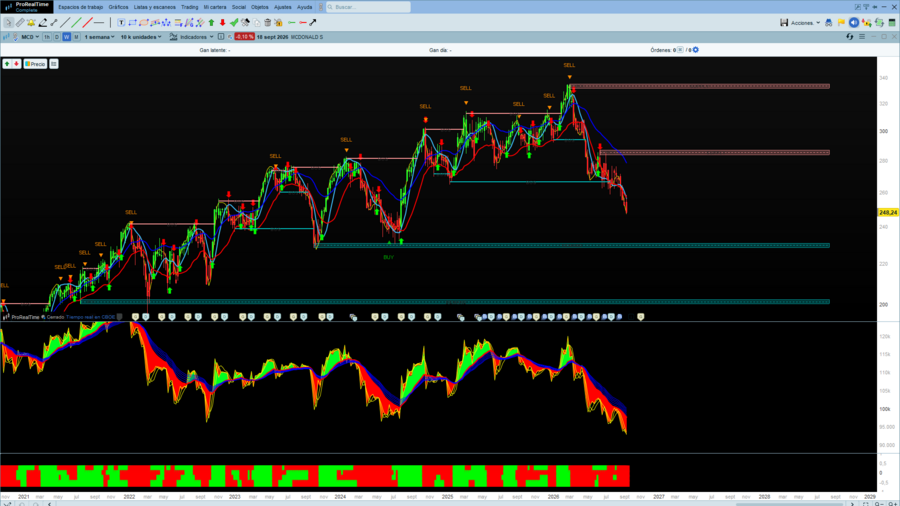Toggle the sound speaker button

(854, 23)
